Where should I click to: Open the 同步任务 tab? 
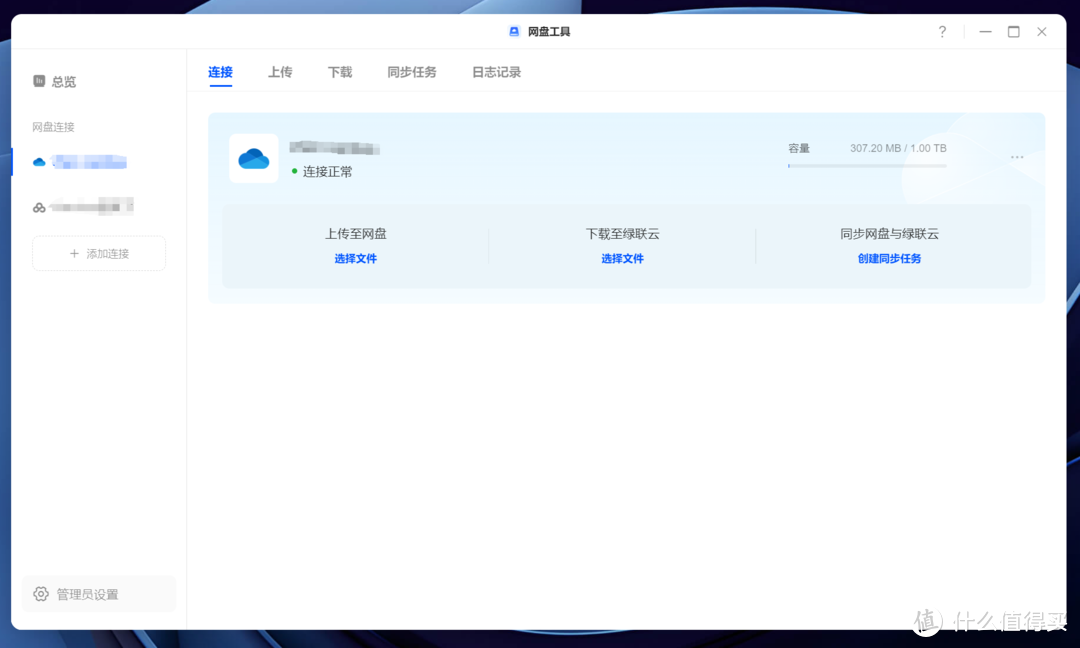pos(412,72)
